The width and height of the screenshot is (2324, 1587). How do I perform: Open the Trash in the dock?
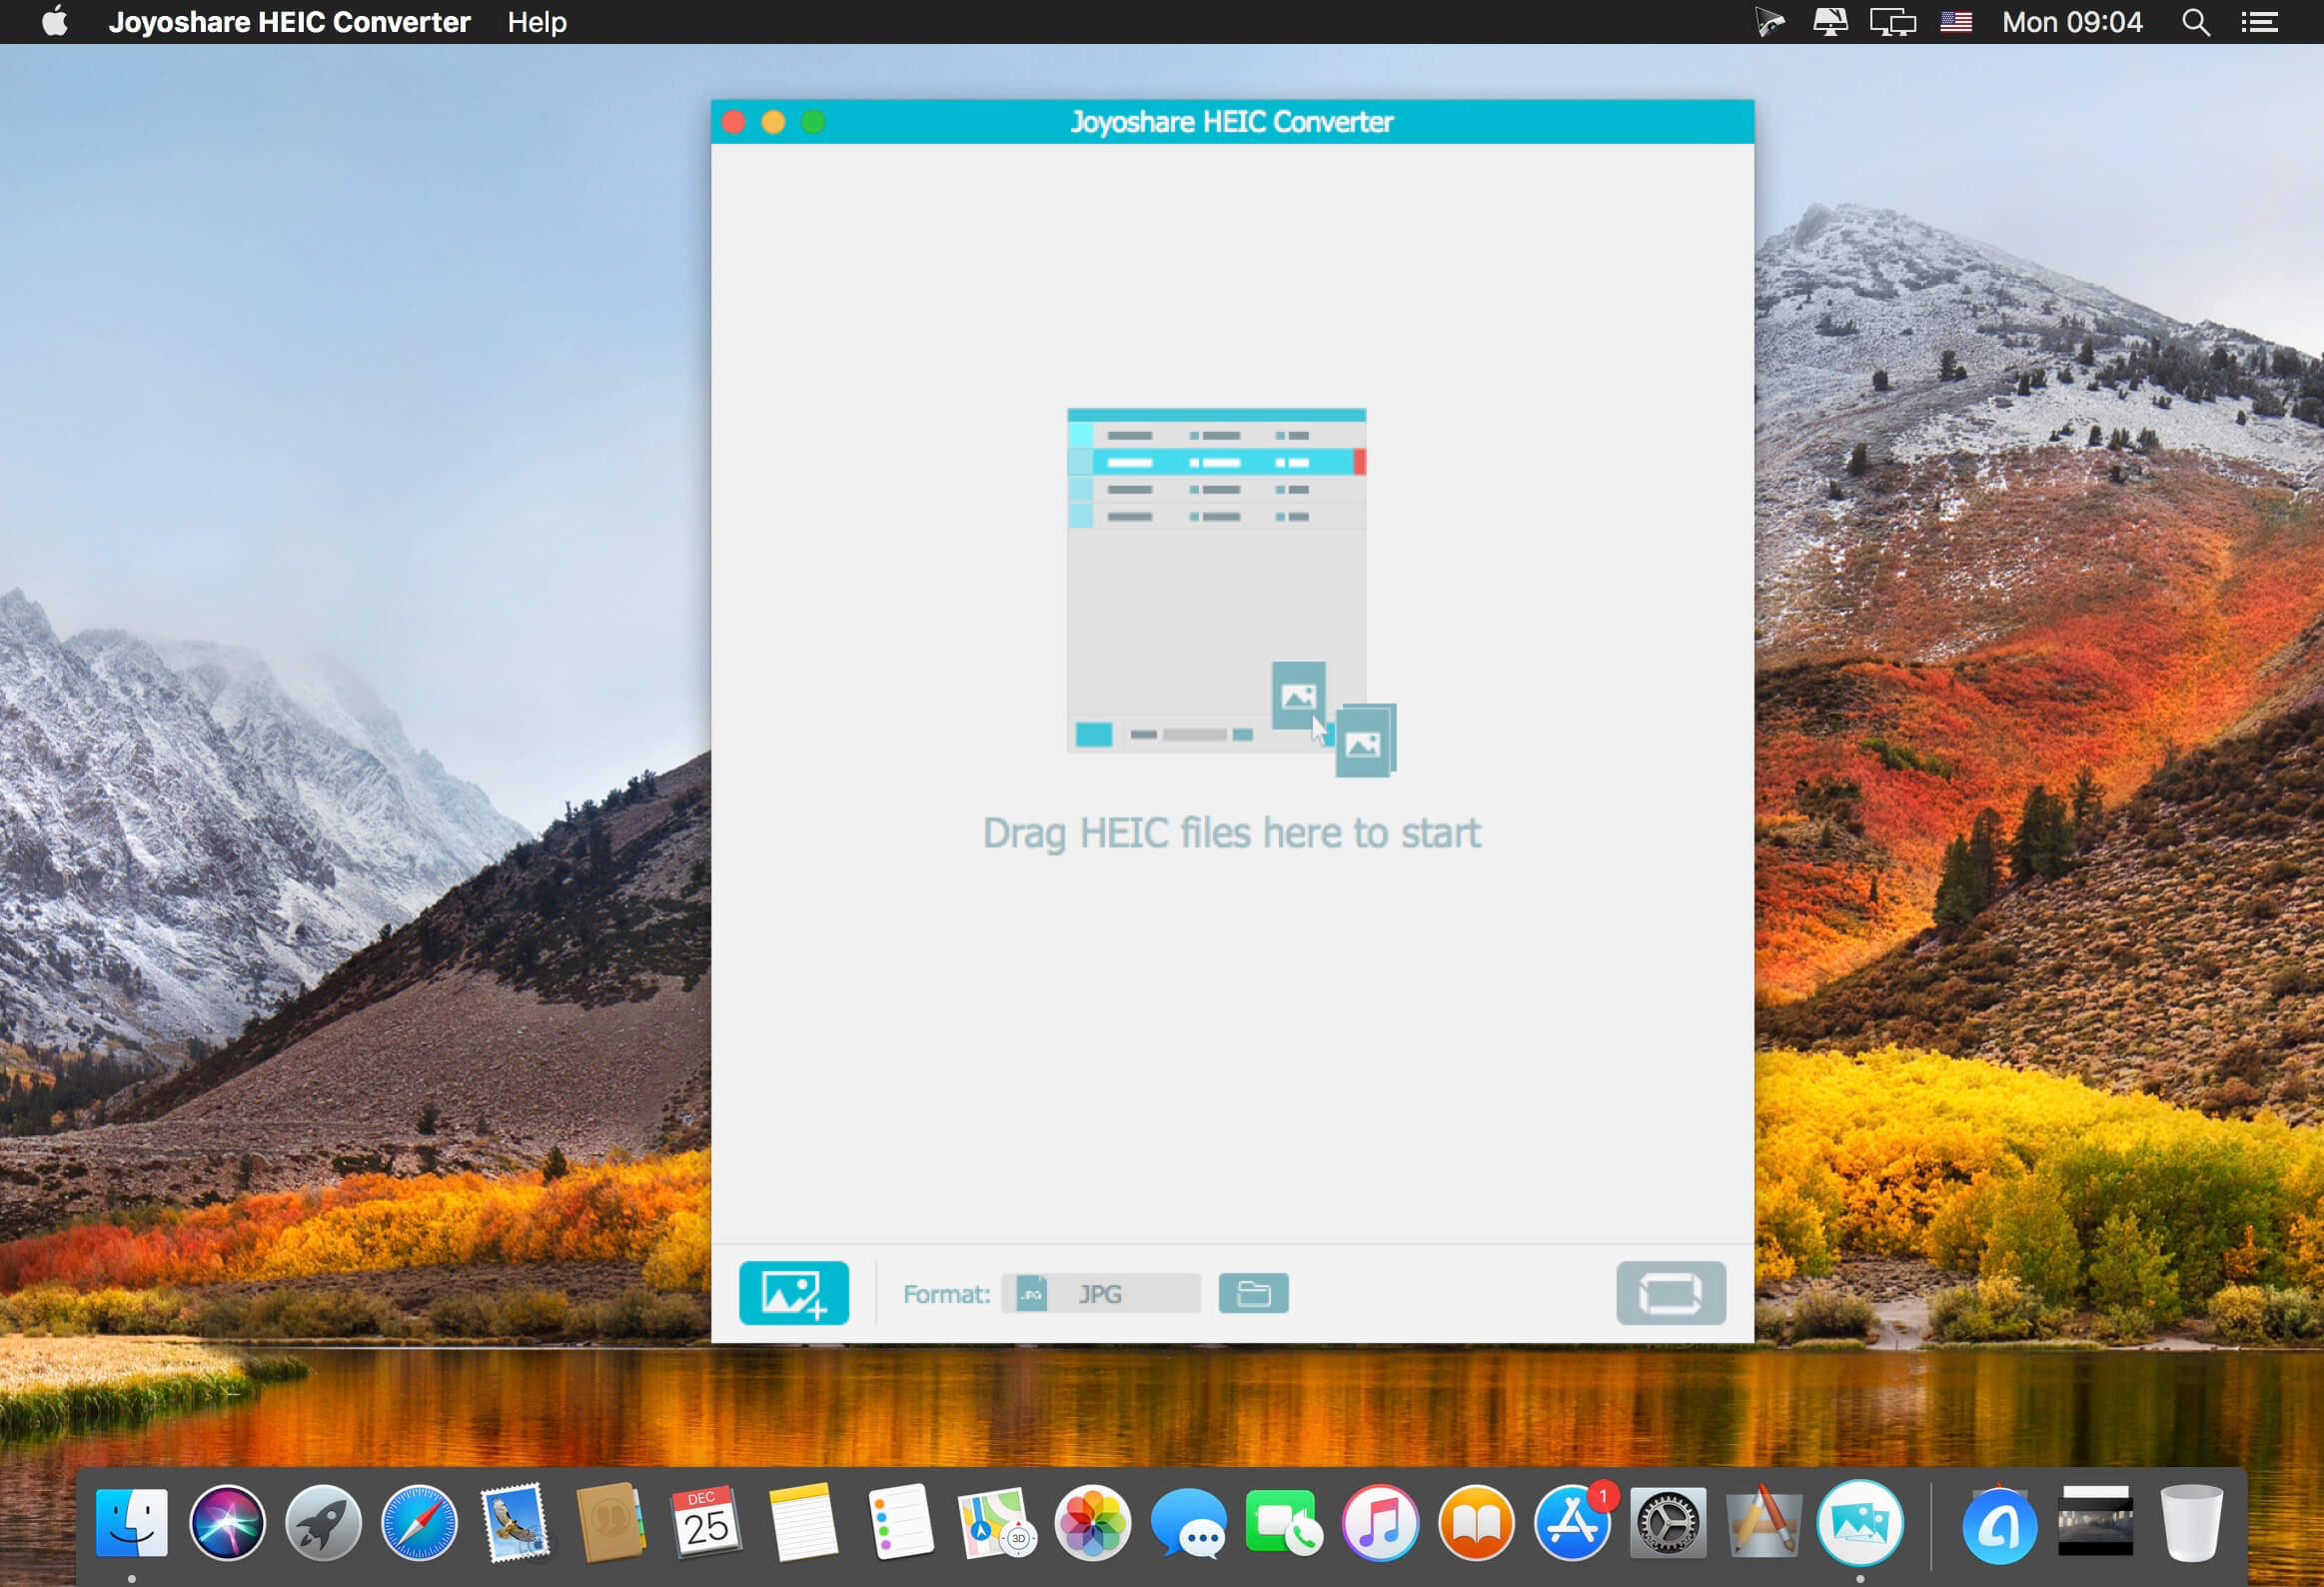click(2190, 1523)
